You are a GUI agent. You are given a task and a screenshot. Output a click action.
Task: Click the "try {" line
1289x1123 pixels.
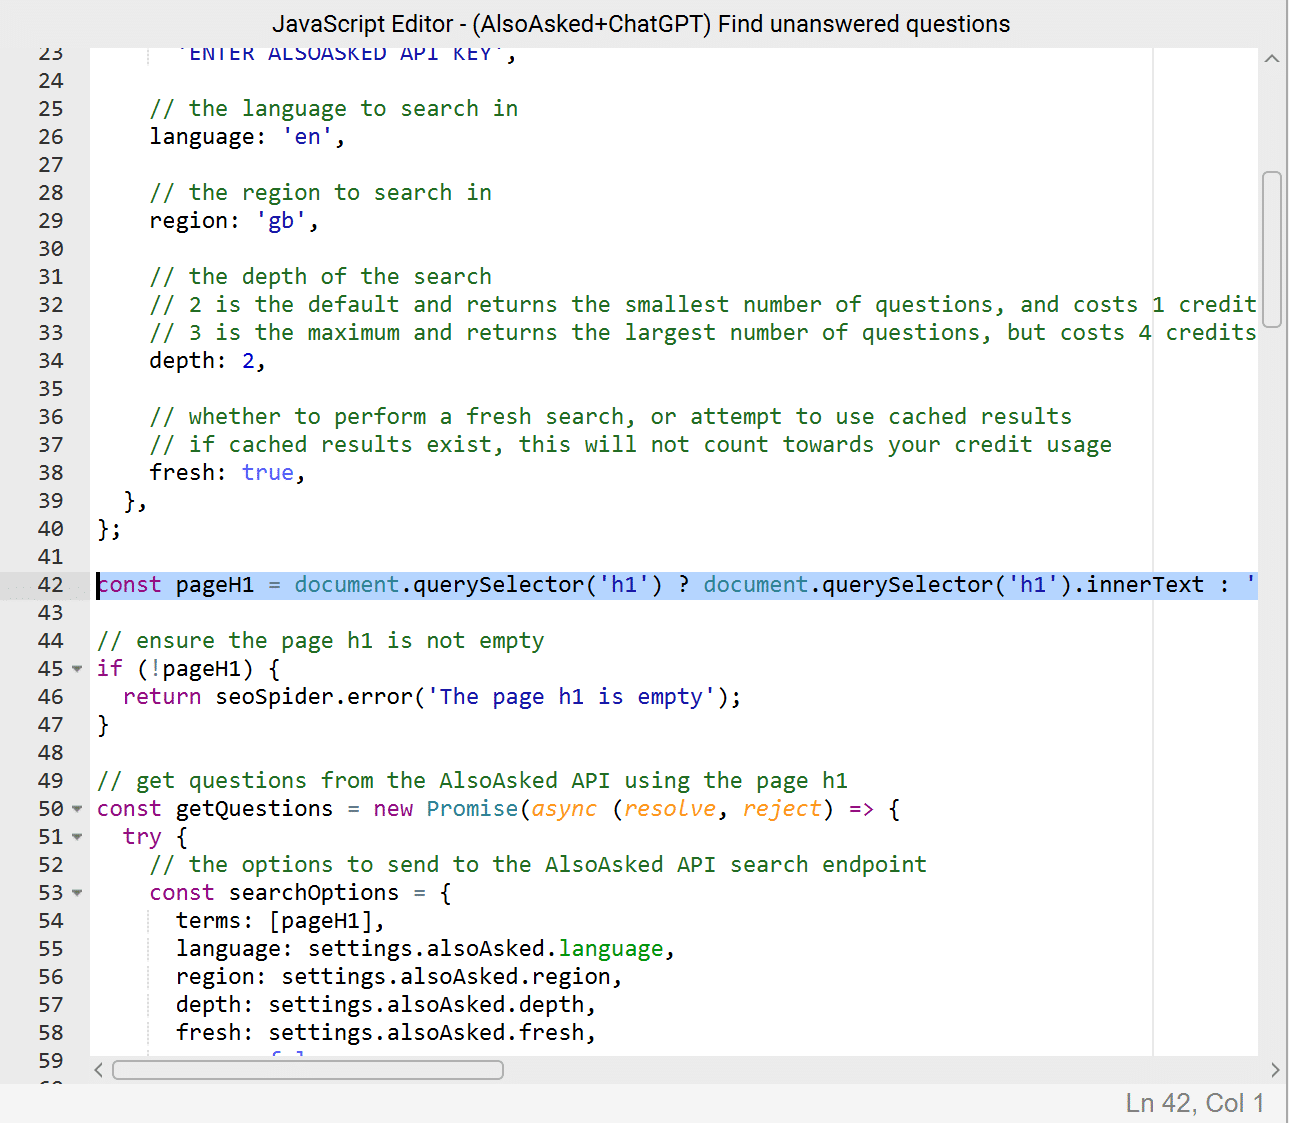[x=155, y=837]
